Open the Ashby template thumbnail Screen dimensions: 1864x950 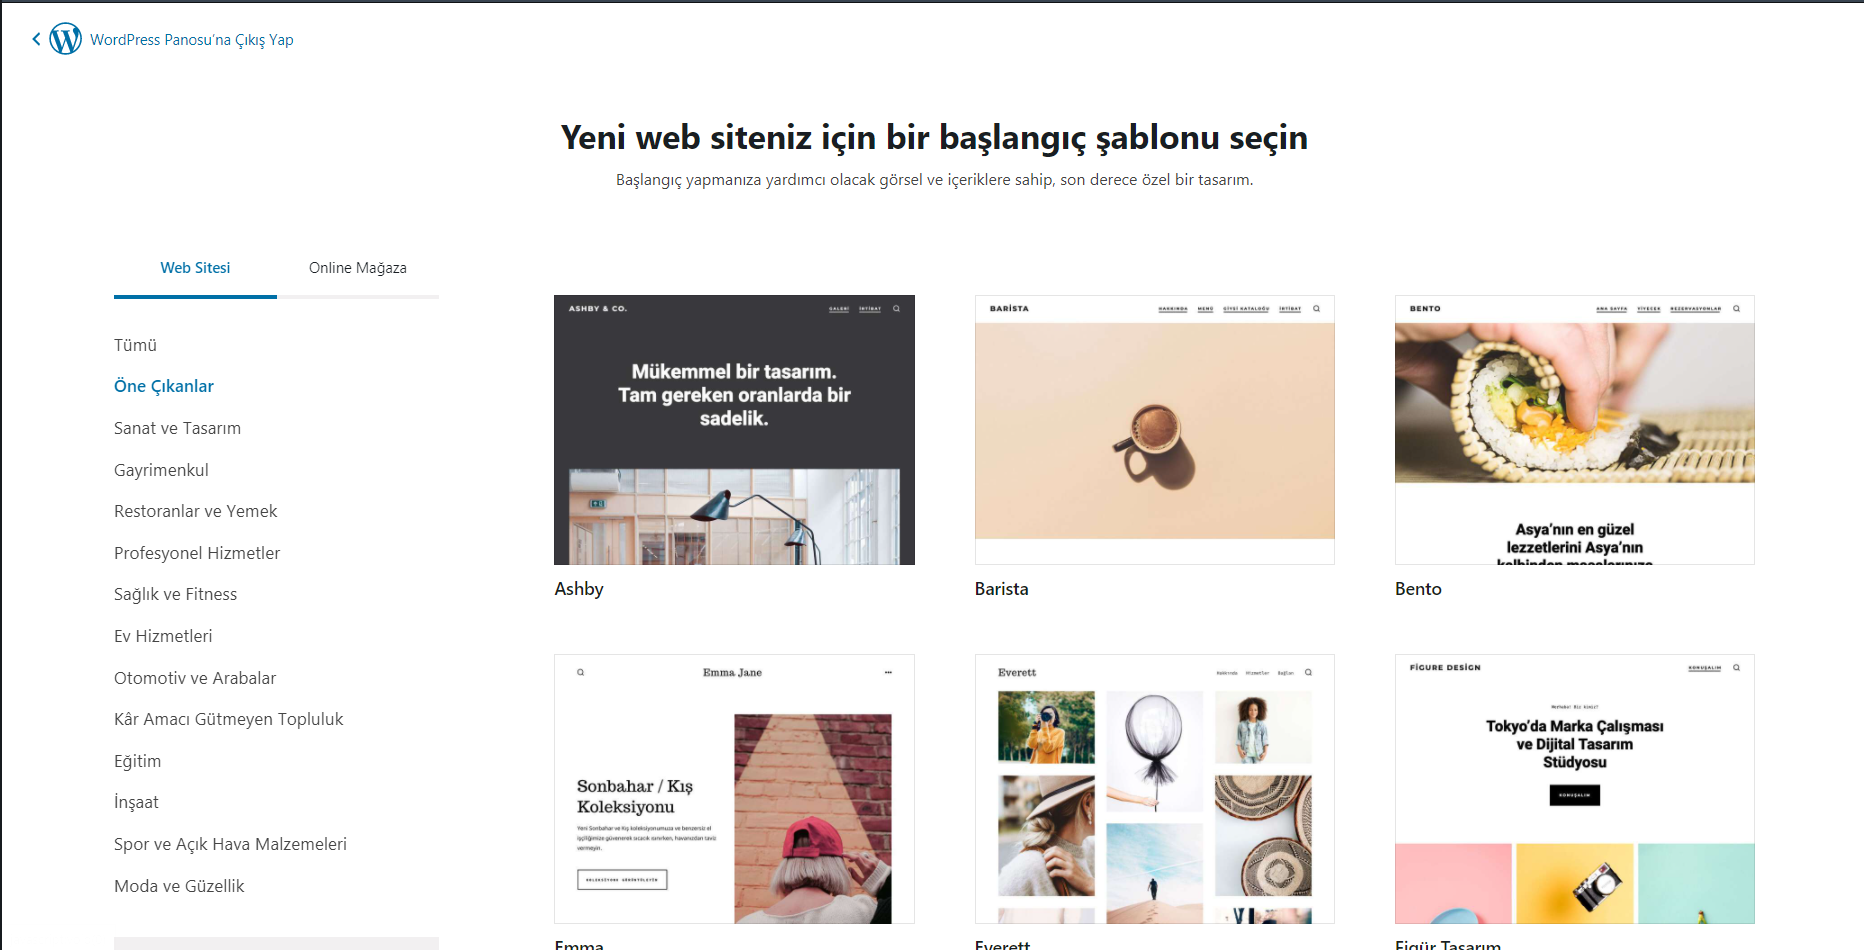(x=734, y=430)
